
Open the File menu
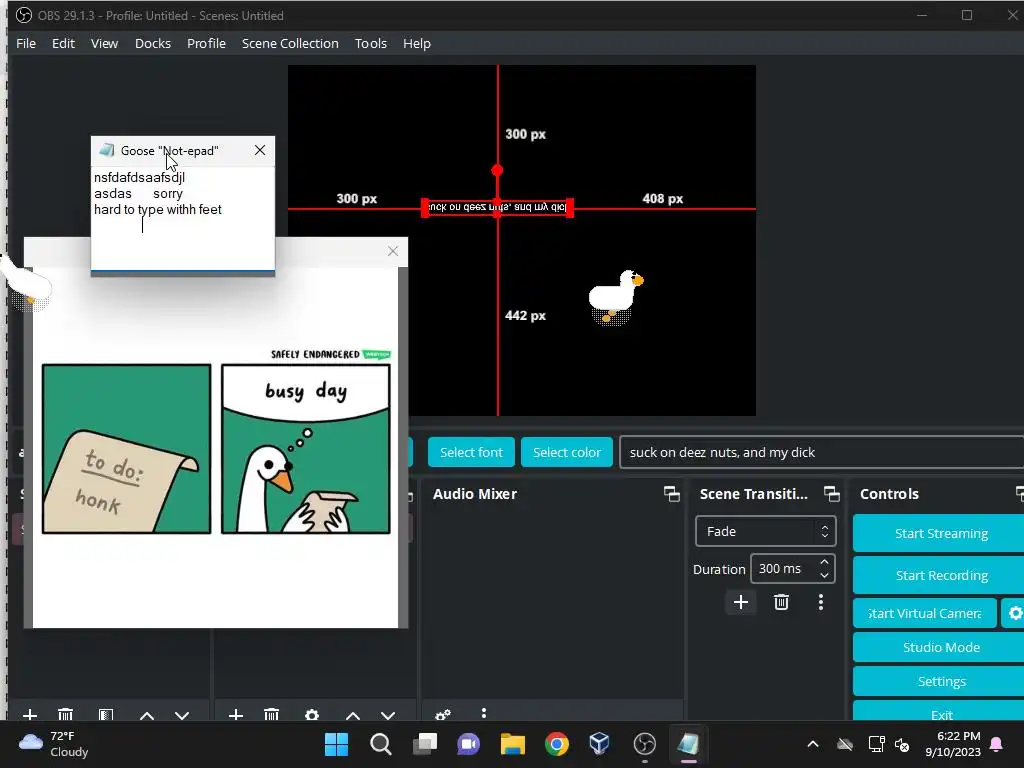pos(26,43)
